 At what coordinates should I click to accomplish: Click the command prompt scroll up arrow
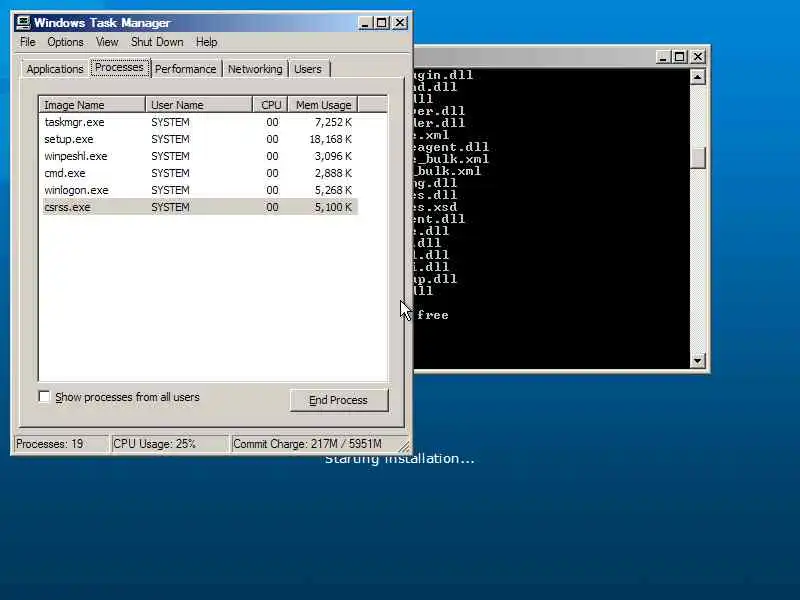697,77
